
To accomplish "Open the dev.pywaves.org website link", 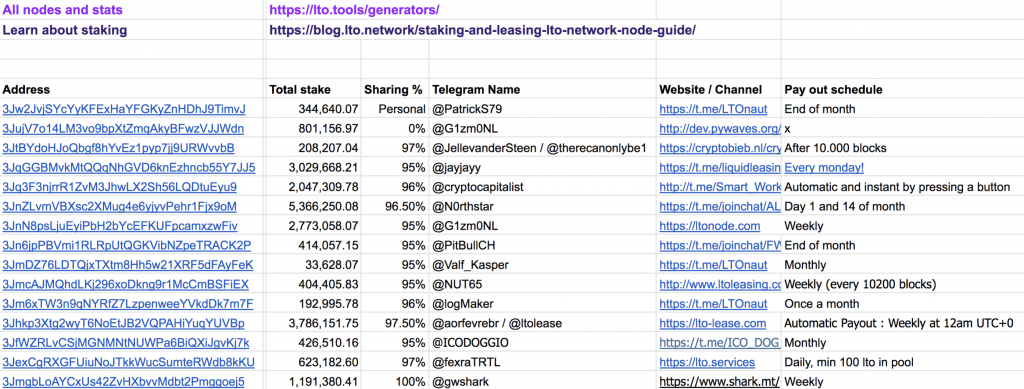I will pyautogui.click(x=720, y=129).
